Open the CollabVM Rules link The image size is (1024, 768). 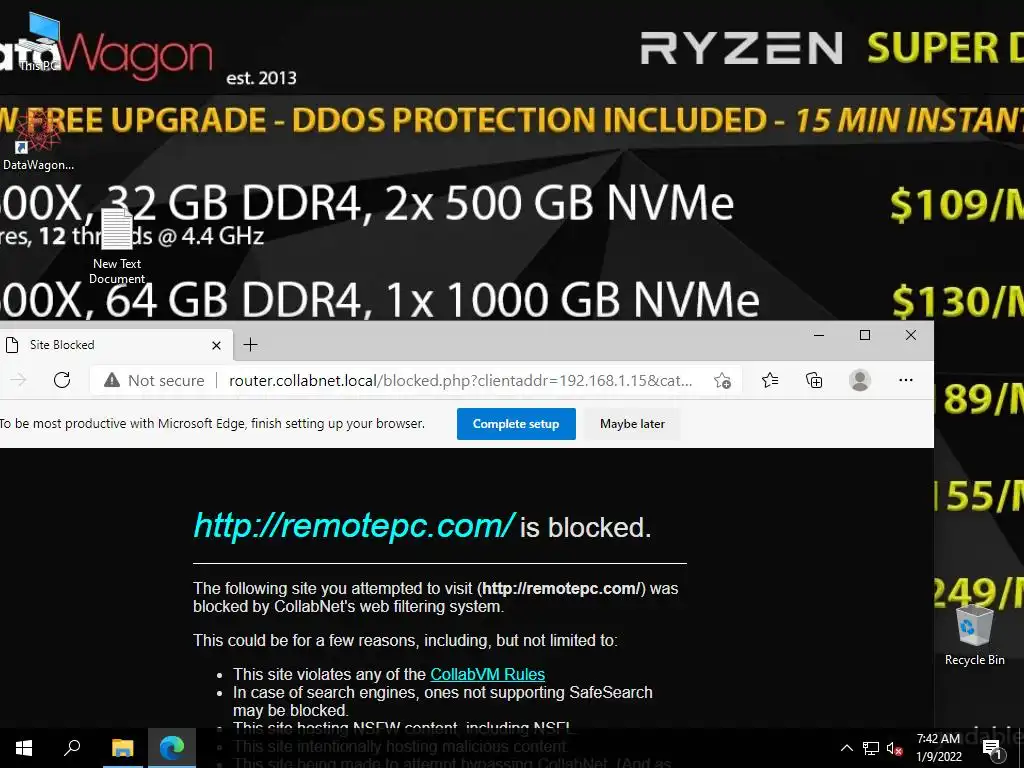click(x=487, y=674)
